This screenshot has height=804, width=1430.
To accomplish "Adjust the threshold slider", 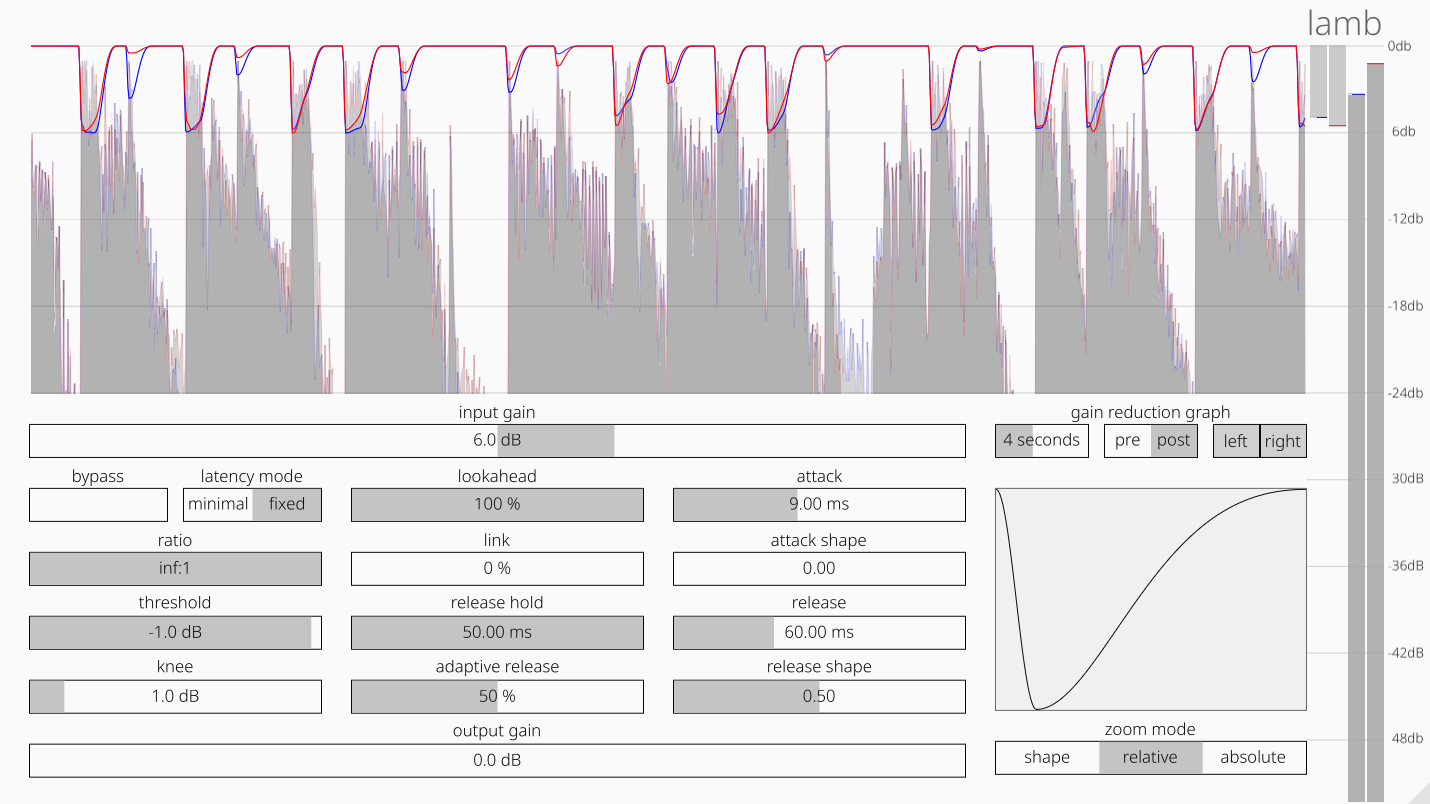I will [x=175, y=632].
